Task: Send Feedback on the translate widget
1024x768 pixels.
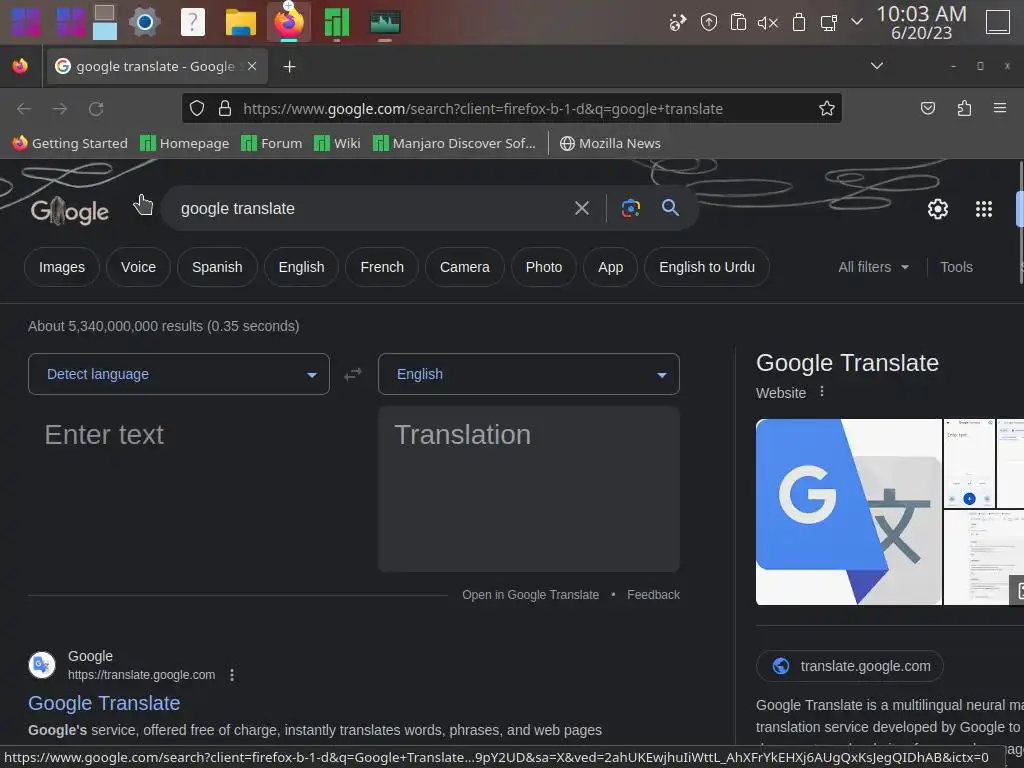Action: [x=653, y=595]
